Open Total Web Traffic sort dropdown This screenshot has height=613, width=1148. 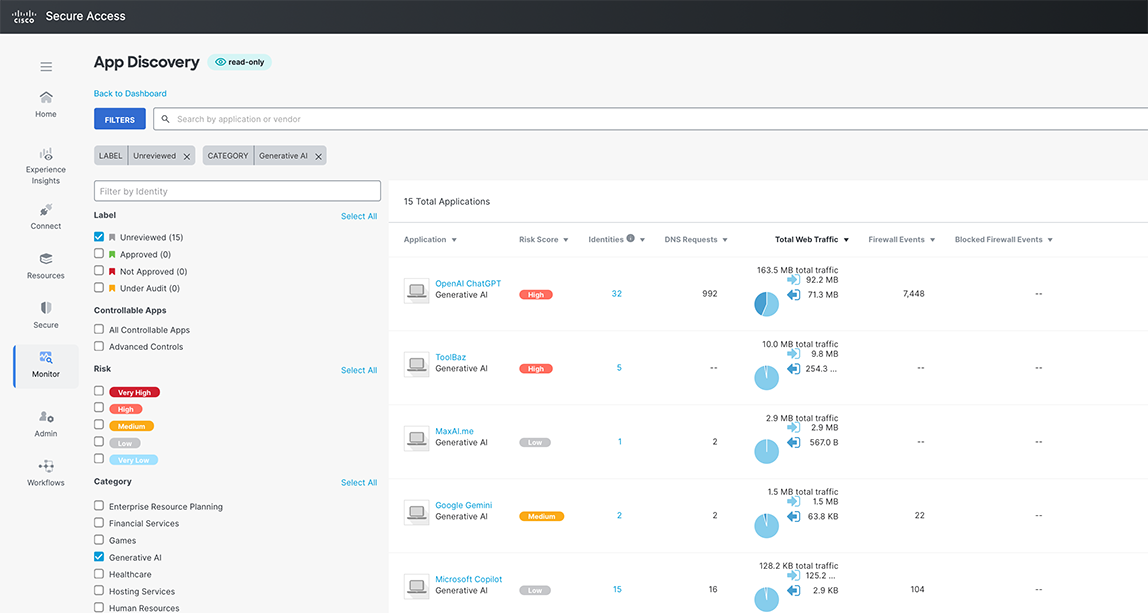click(x=846, y=240)
